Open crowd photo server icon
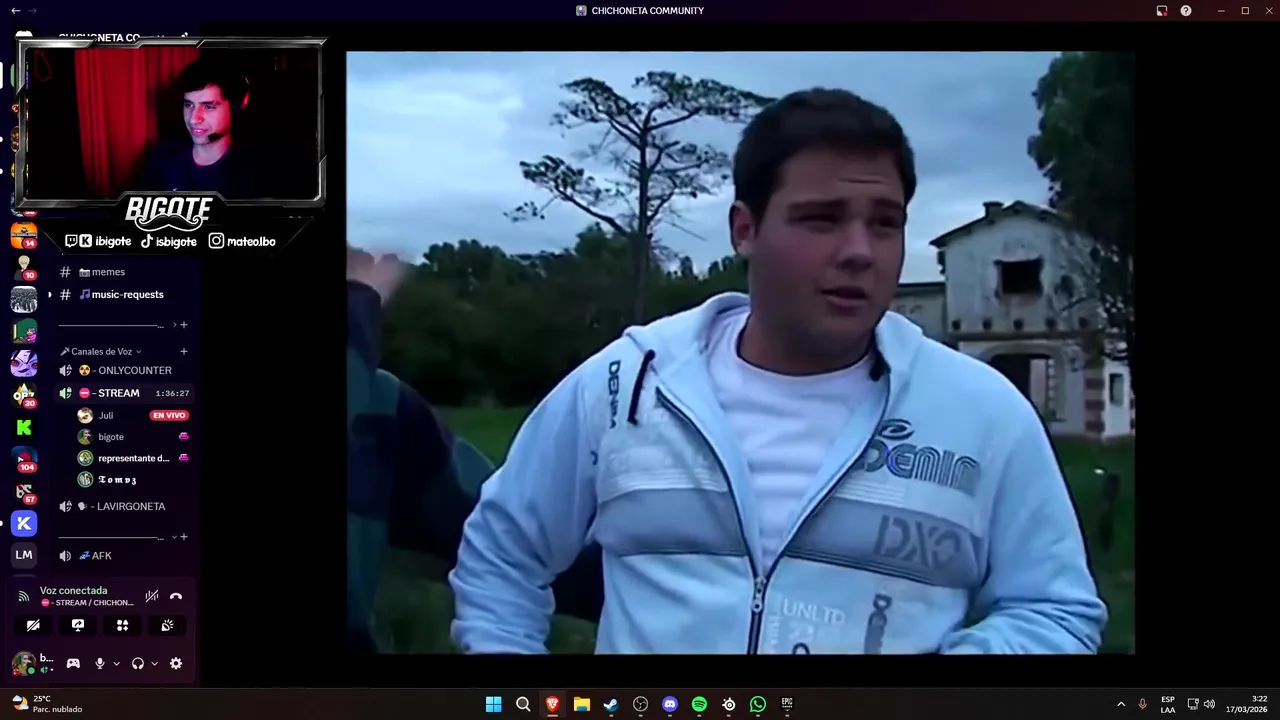The image size is (1280, 720). pyautogui.click(x=24, y=299)
